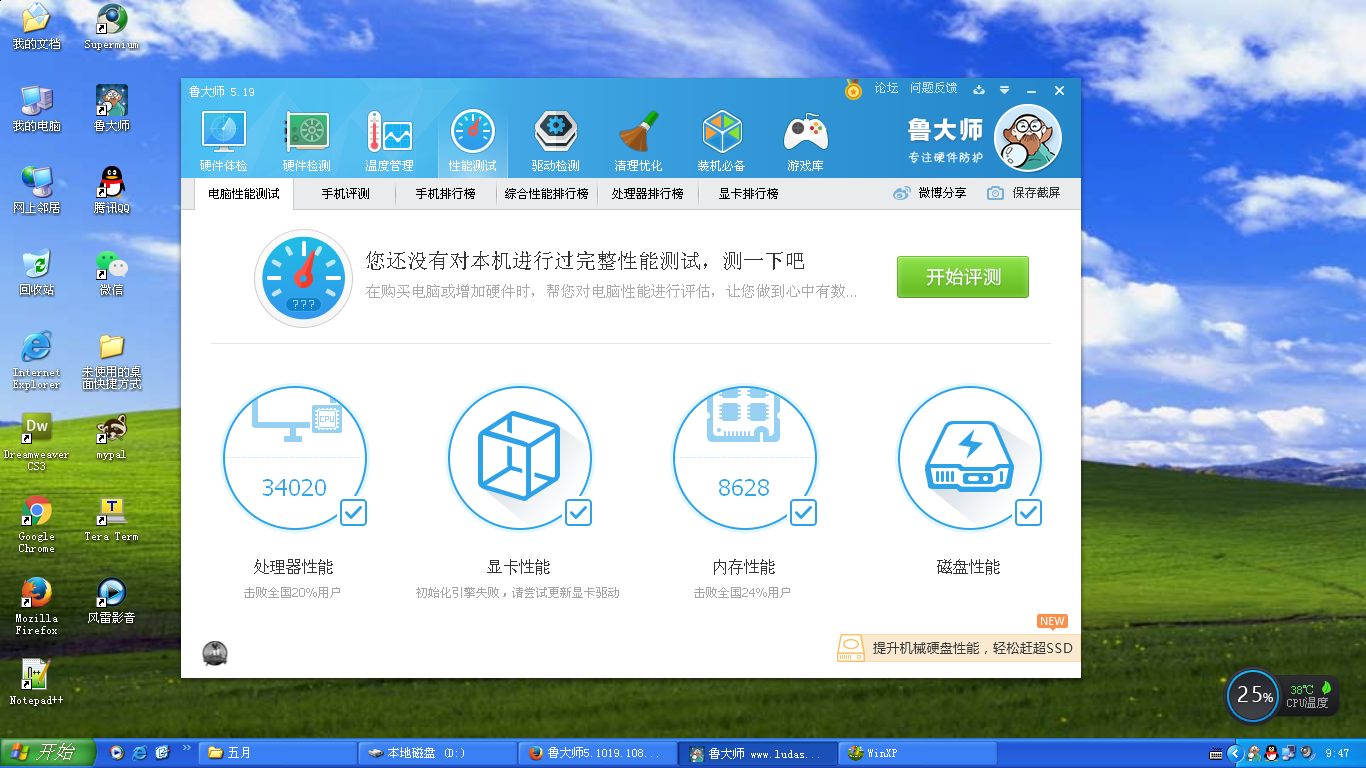The image size is (1366, 768).
Task: Open Notepad++ desktop icon
Action: (36, 682)
